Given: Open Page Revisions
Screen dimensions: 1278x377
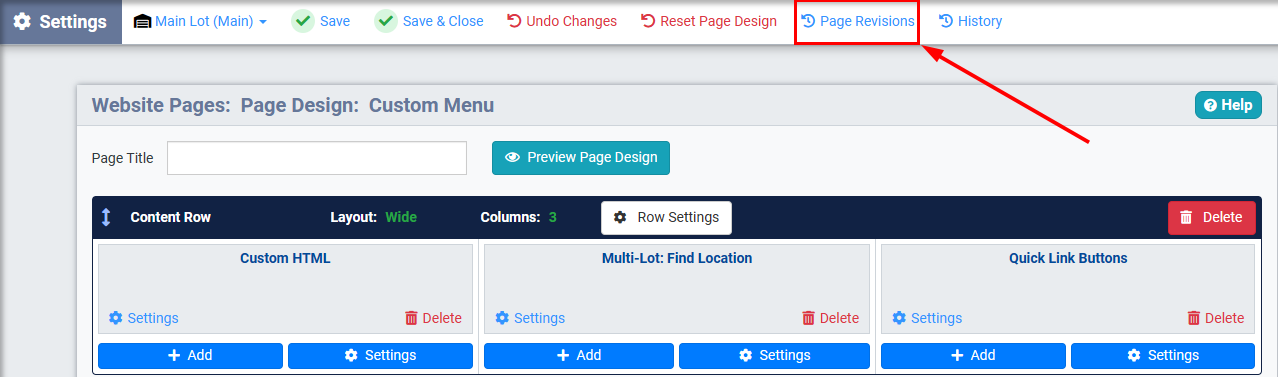Looking at the screenshot, I should tap(858, 21).
